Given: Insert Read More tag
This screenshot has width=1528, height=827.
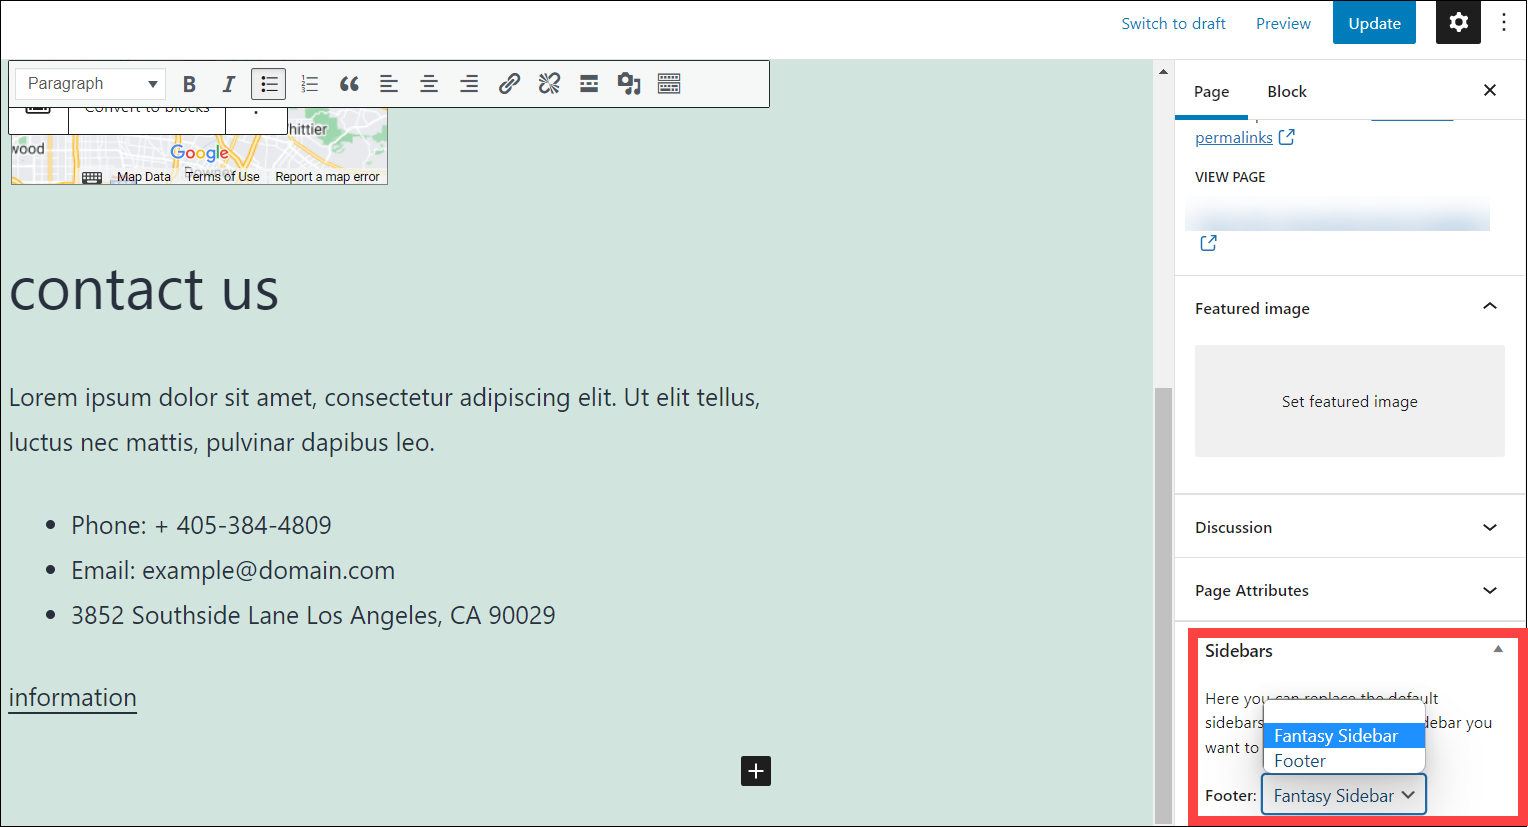Looking at the screenshot, I should [x=589, y=84].
